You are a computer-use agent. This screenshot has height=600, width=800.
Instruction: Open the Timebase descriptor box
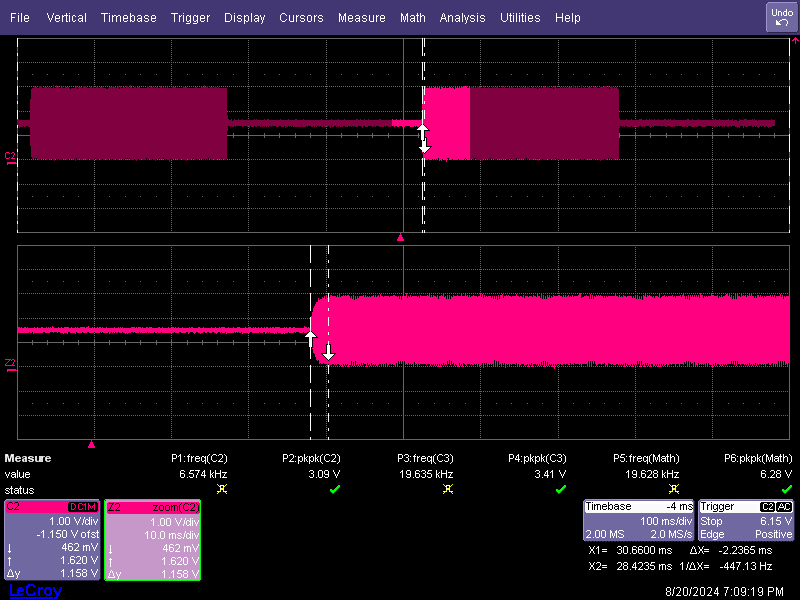(638, 520)
